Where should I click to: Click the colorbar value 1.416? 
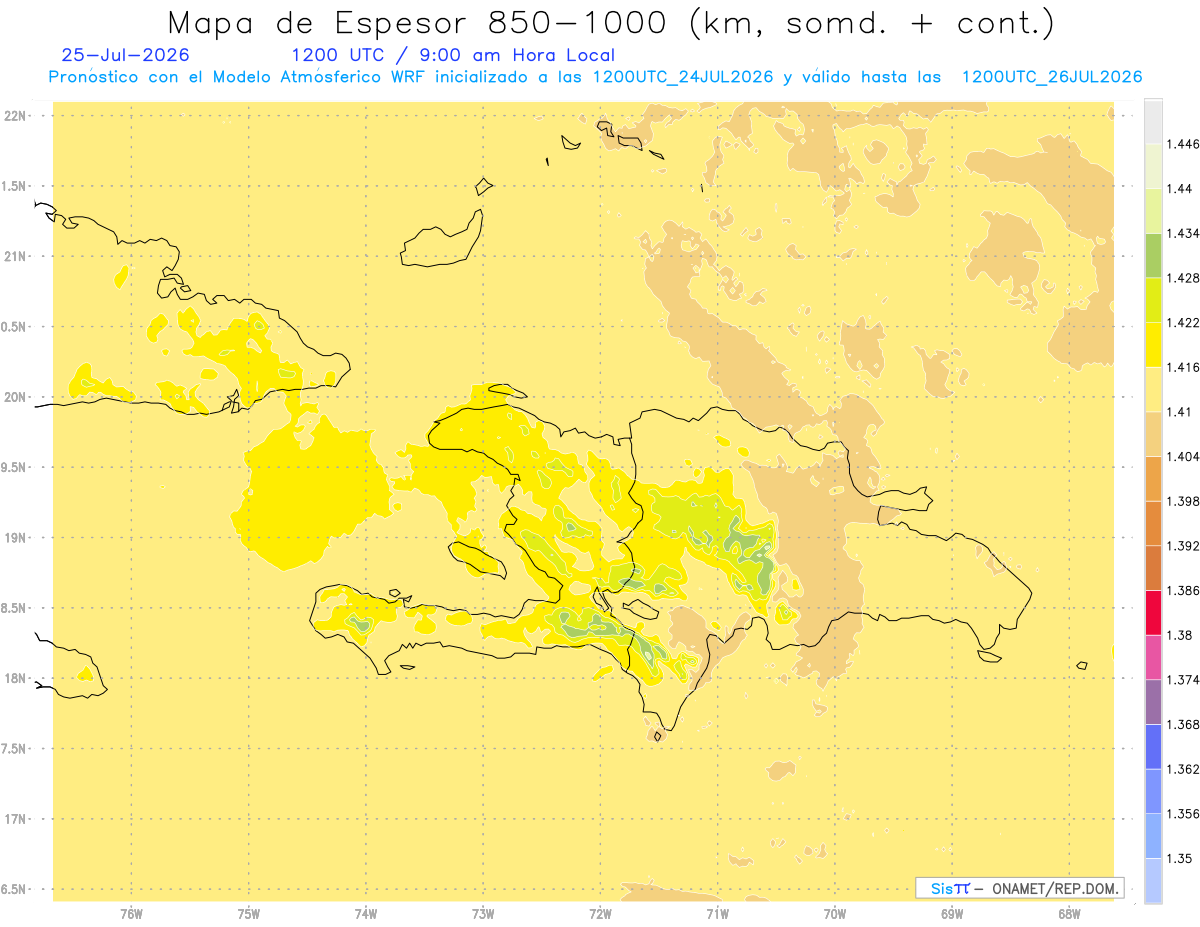1185,367
